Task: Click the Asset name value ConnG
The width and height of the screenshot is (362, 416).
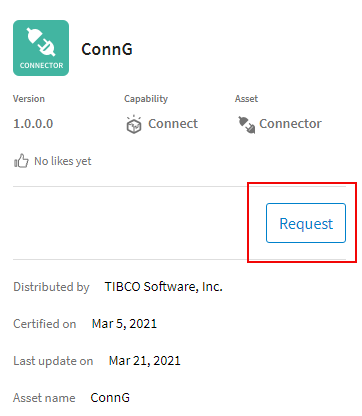Action: pos(110,398)
